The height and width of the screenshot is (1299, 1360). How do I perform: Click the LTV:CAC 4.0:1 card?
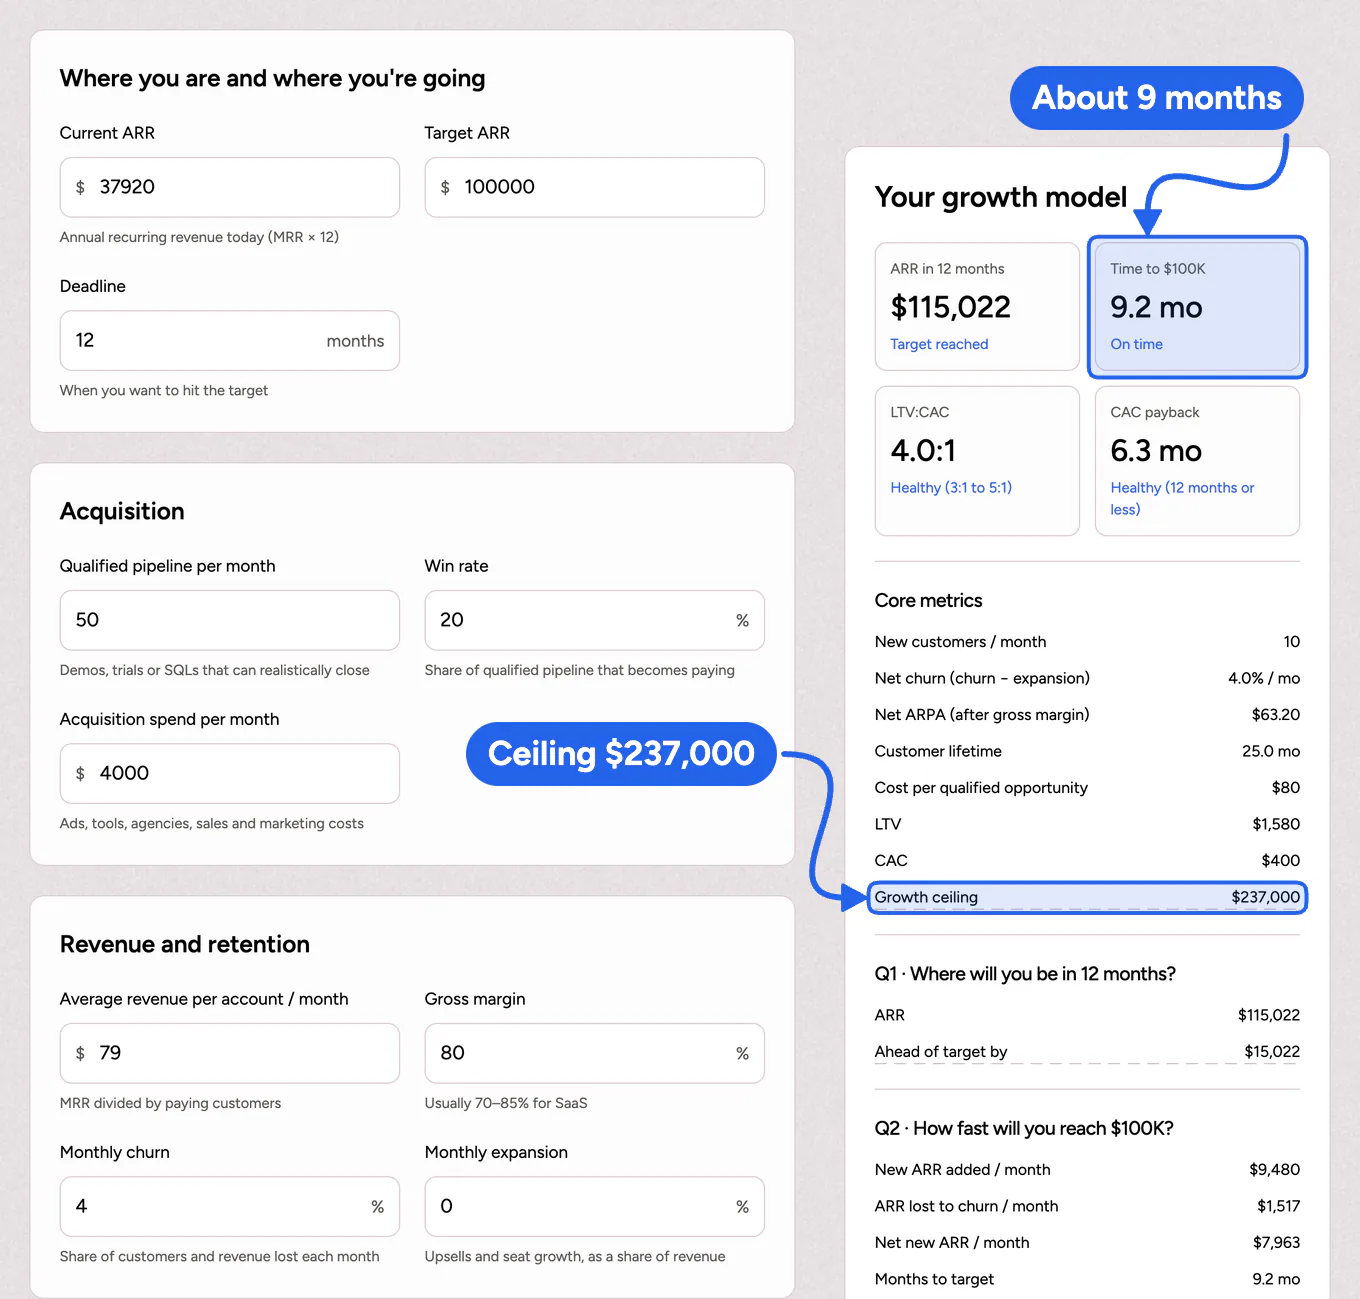[977, 461]
